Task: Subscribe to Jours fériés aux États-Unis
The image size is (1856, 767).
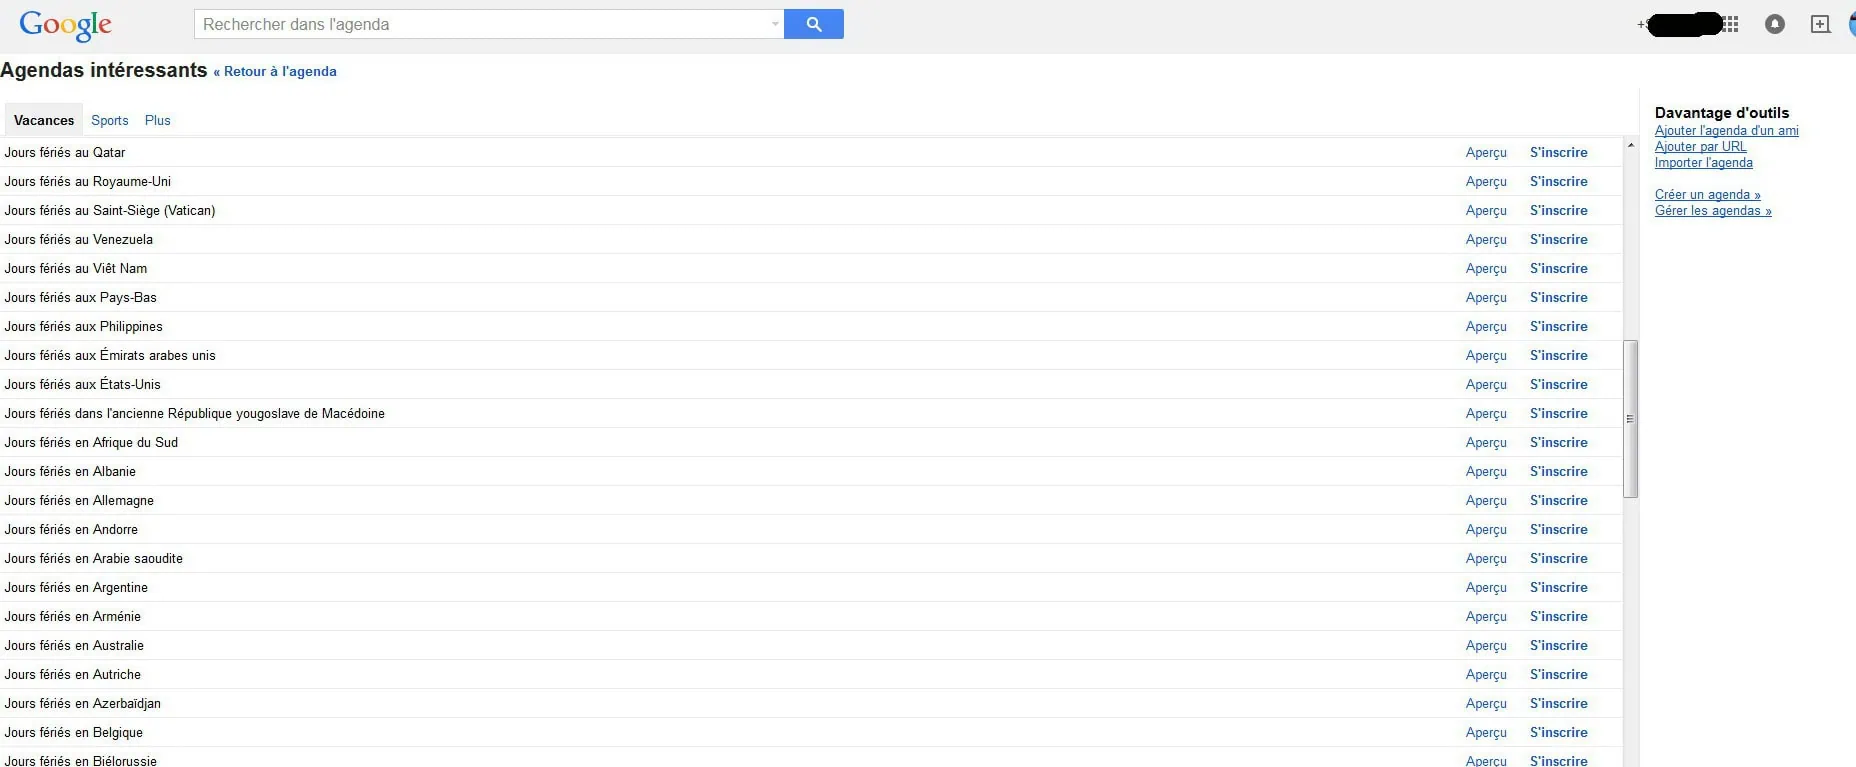Action: 1558,384
